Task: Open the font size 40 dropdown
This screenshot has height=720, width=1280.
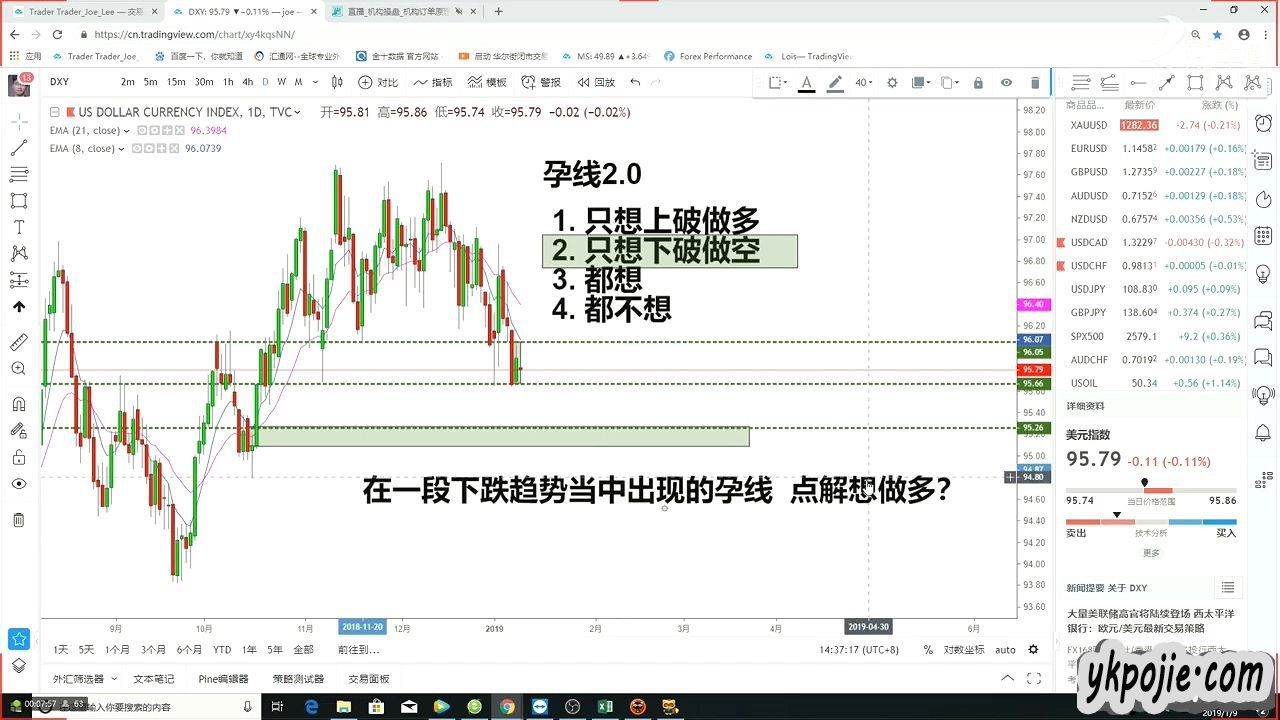Action: tap(863, 83)
